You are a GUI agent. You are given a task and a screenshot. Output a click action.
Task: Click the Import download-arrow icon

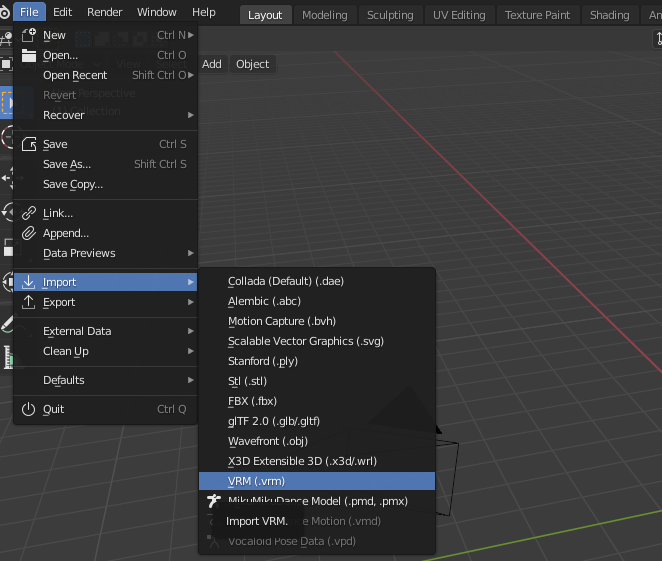point(29,282)
